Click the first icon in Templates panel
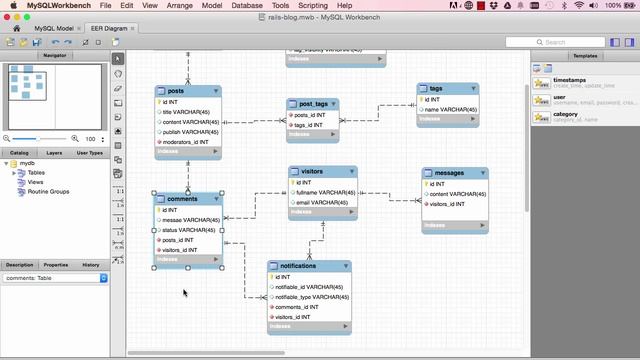This screenshot has height=360, width=640. (x=537, y=68)
